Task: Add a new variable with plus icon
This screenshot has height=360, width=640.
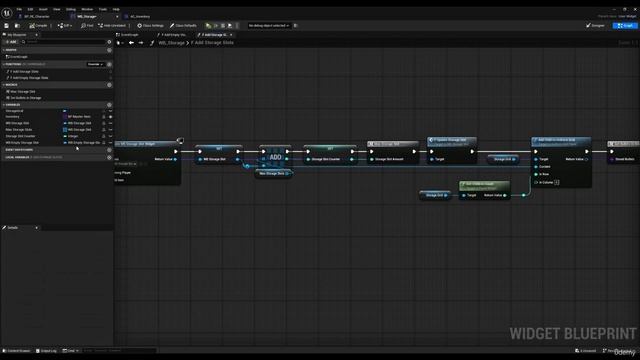Action: [x=109, y=105]
